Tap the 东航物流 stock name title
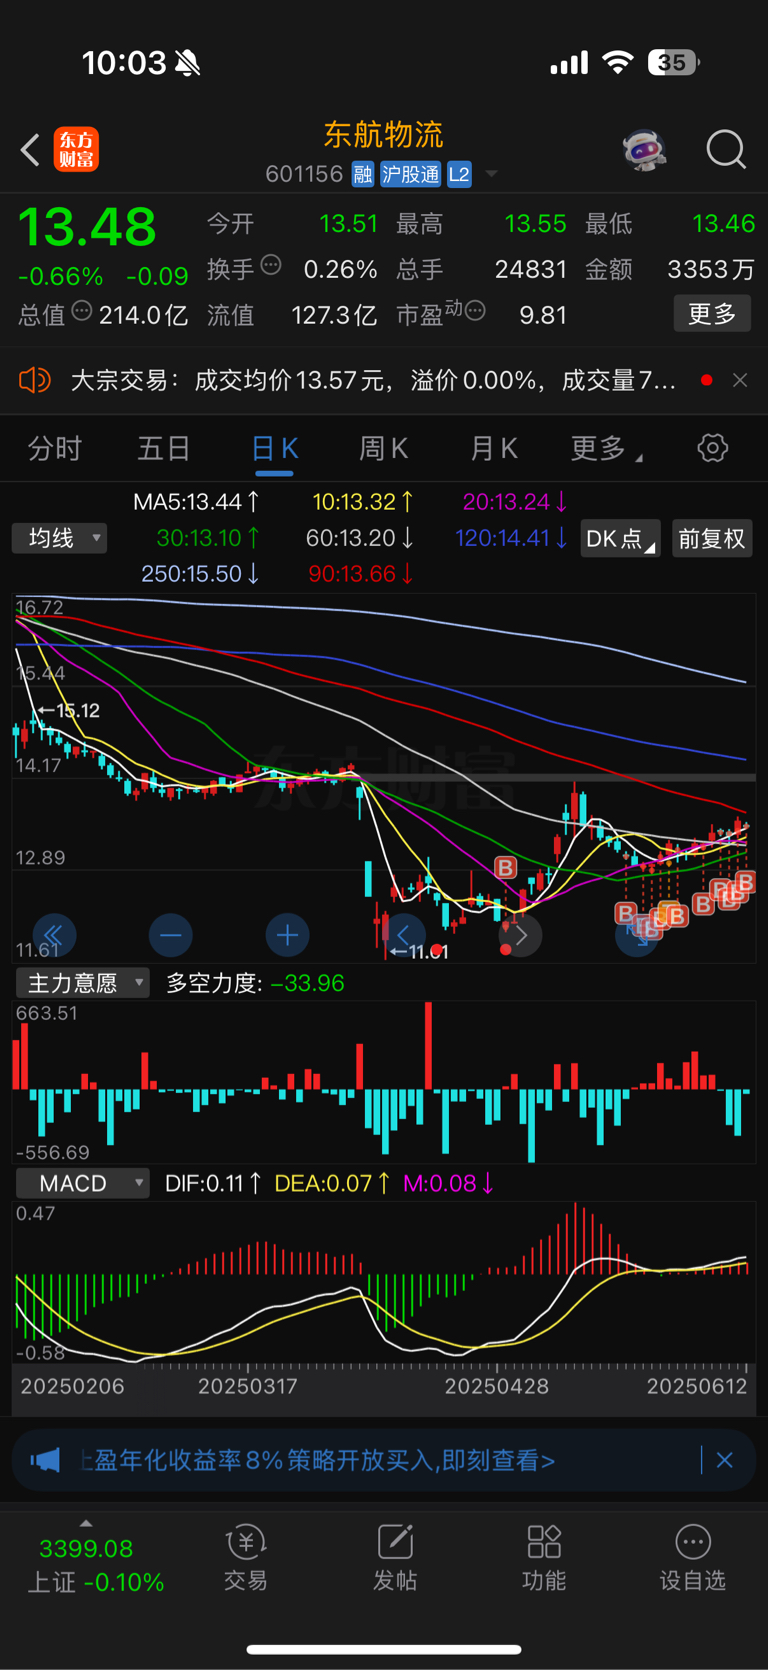Viewport: 768px width, 1670px height. tap(383, 135)
